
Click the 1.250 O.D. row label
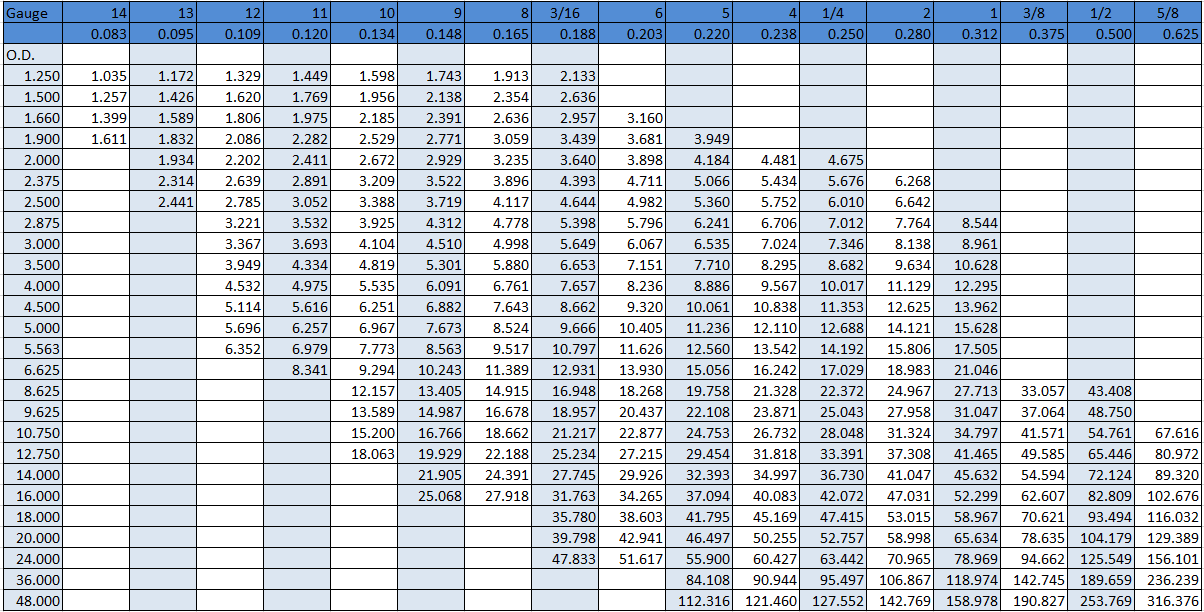pyautogui.click(x=32, y=76)
